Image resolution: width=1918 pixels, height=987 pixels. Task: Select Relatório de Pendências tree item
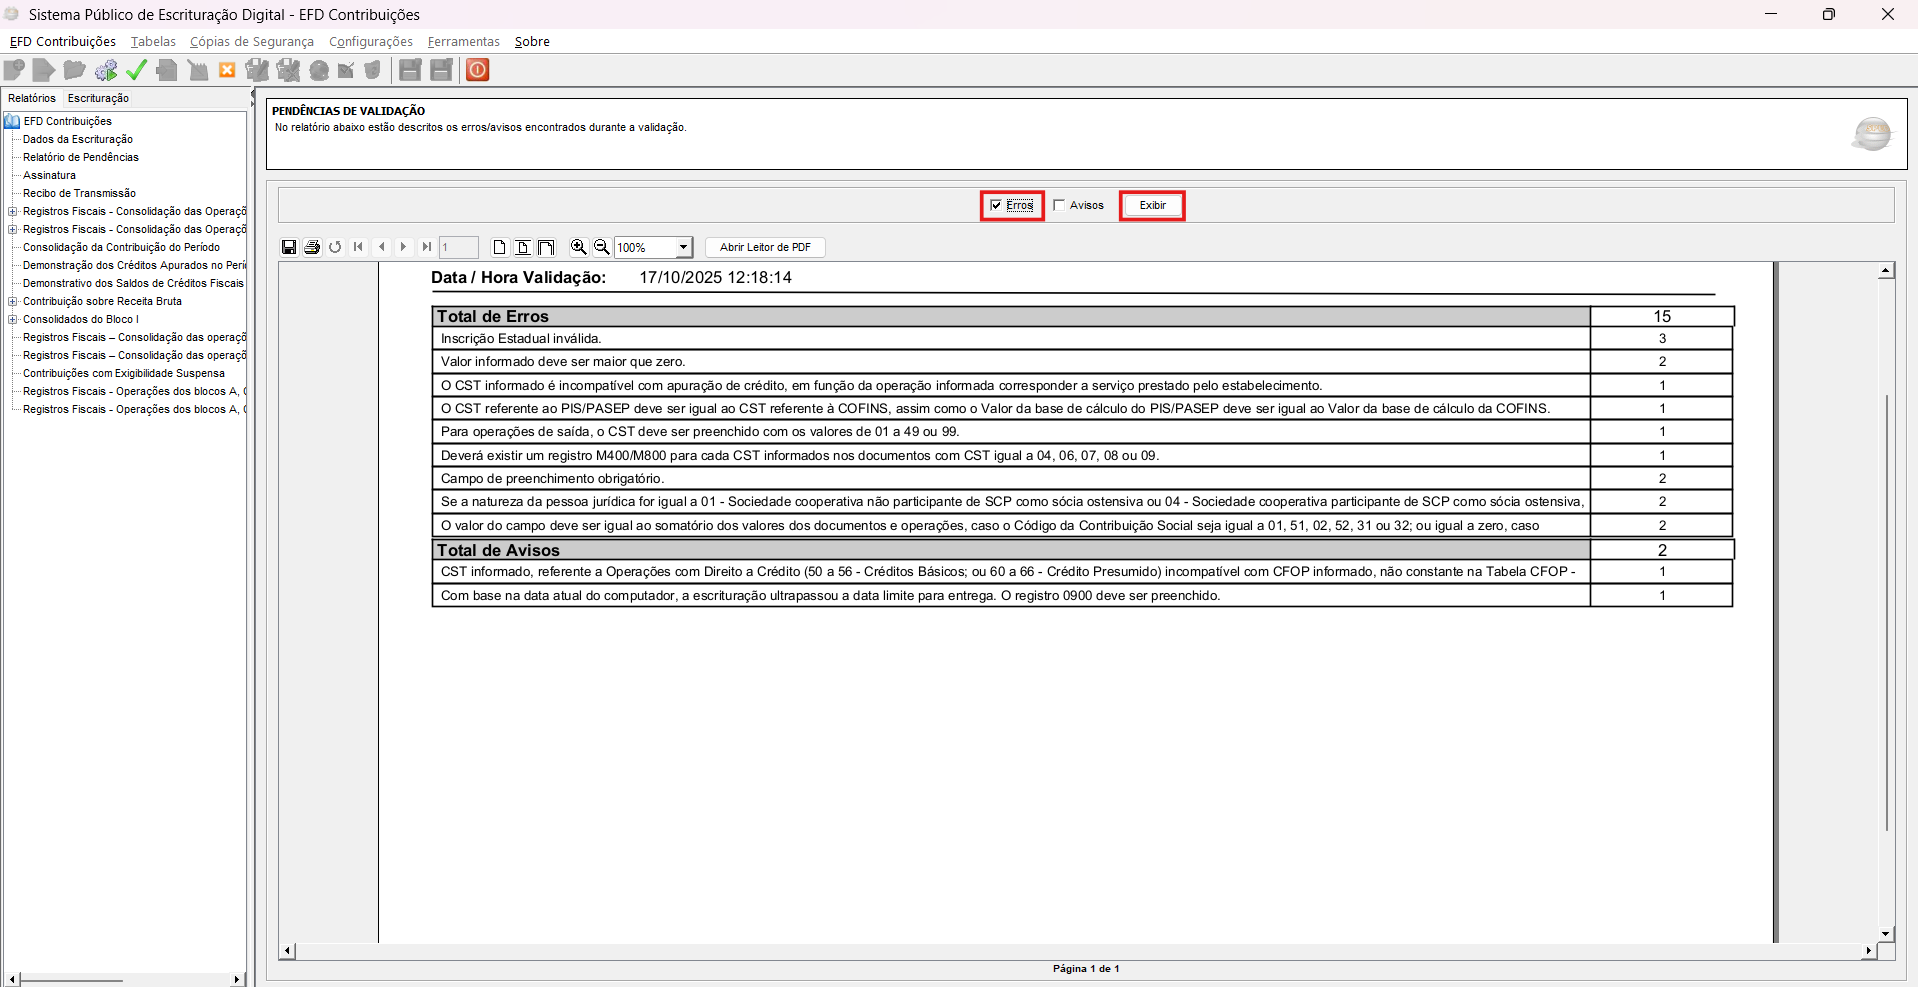(81, 157)
